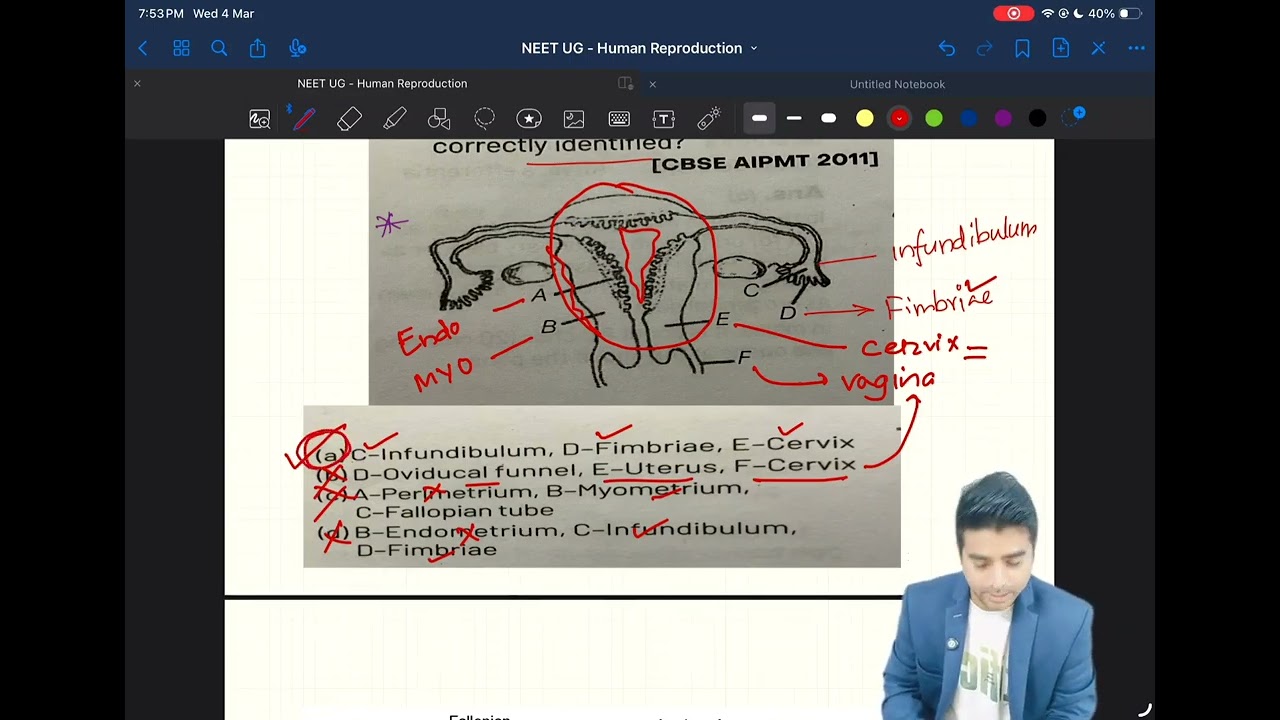
Task: Pick the dark blue pen color
Action: 969,118
